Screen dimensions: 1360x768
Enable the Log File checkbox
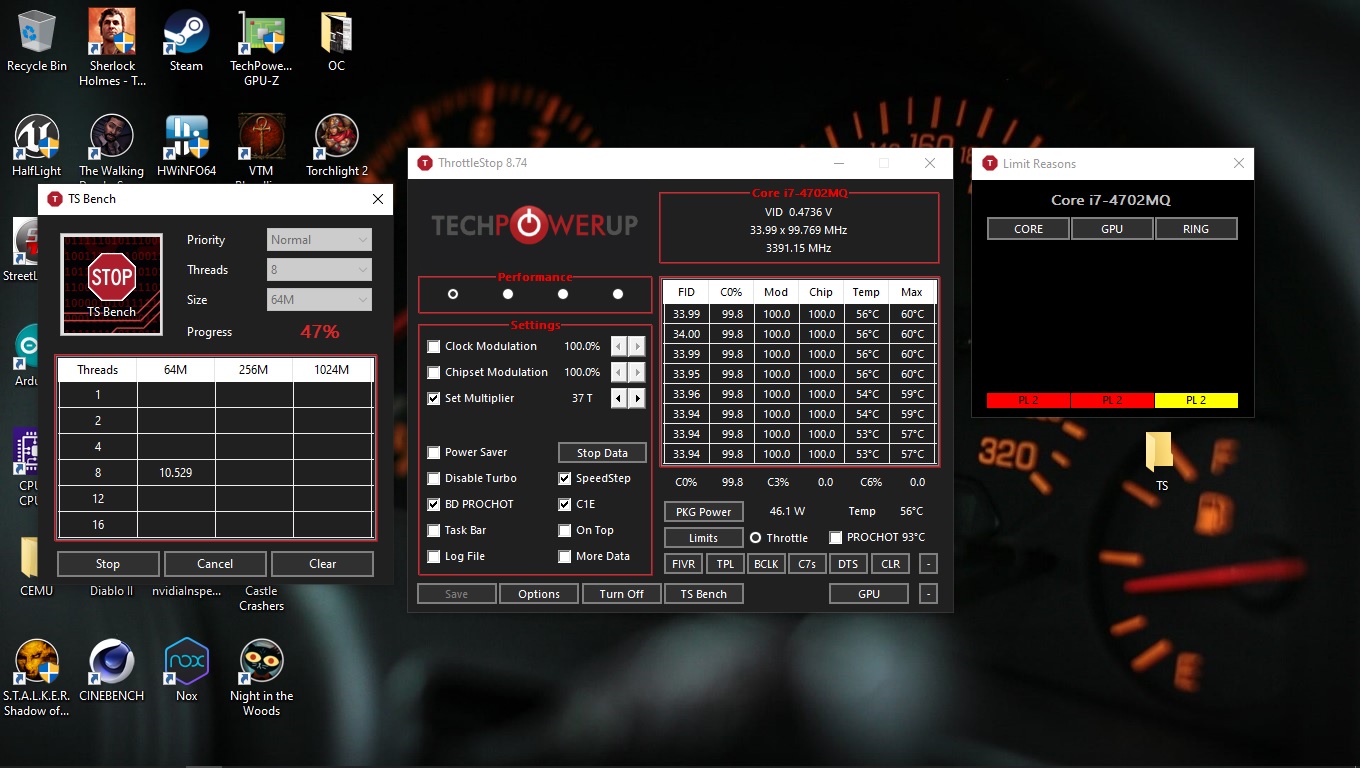(434, 557)
